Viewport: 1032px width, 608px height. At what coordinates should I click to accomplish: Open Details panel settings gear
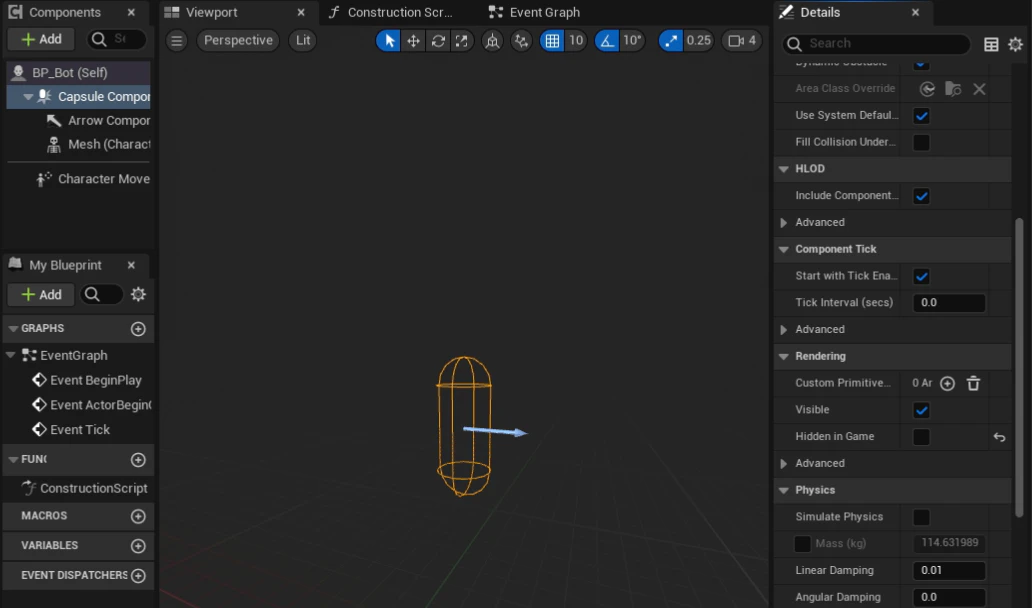coord(1016,44)
